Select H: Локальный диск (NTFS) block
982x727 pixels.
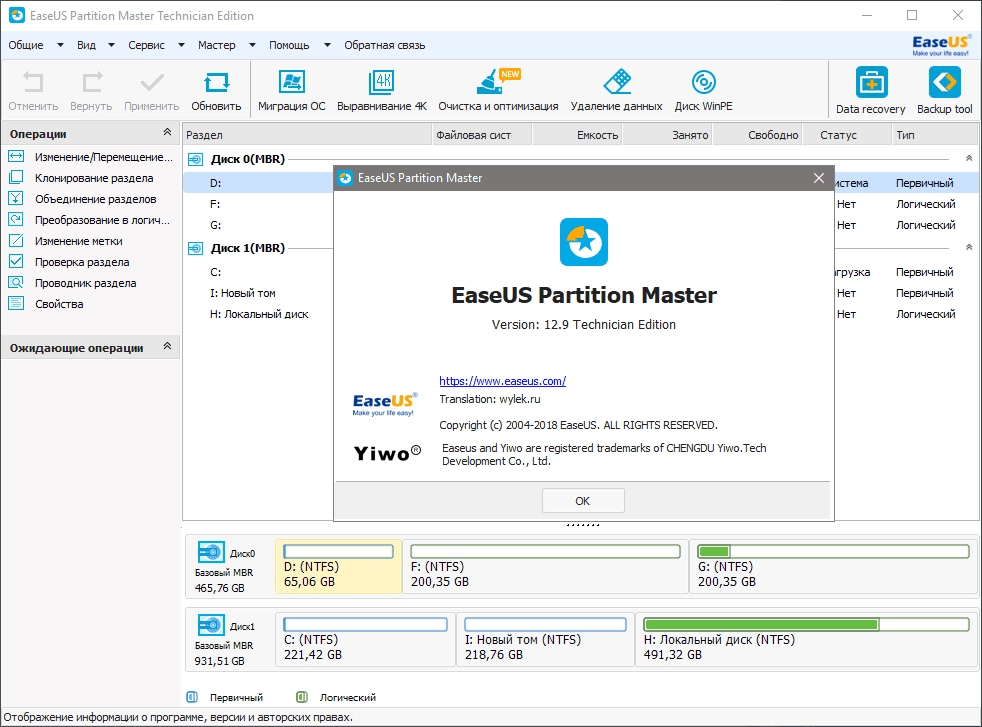click(807, 639)
